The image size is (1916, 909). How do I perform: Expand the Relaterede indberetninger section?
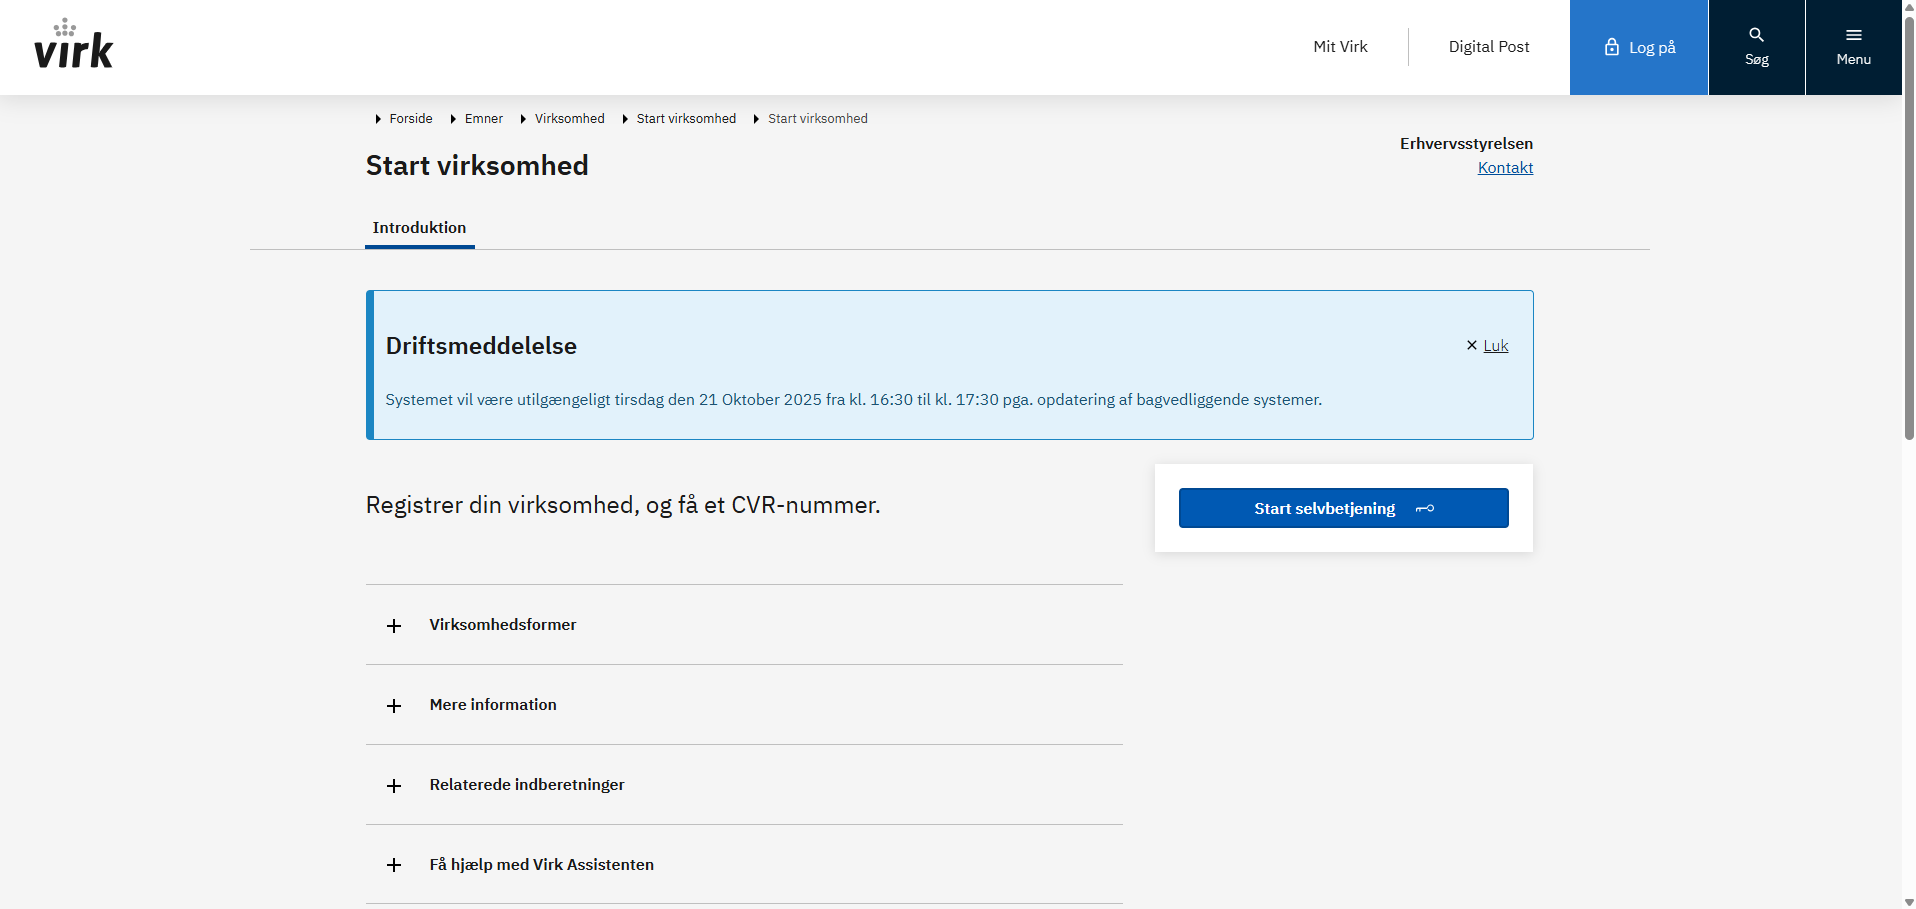pos(527,785)
